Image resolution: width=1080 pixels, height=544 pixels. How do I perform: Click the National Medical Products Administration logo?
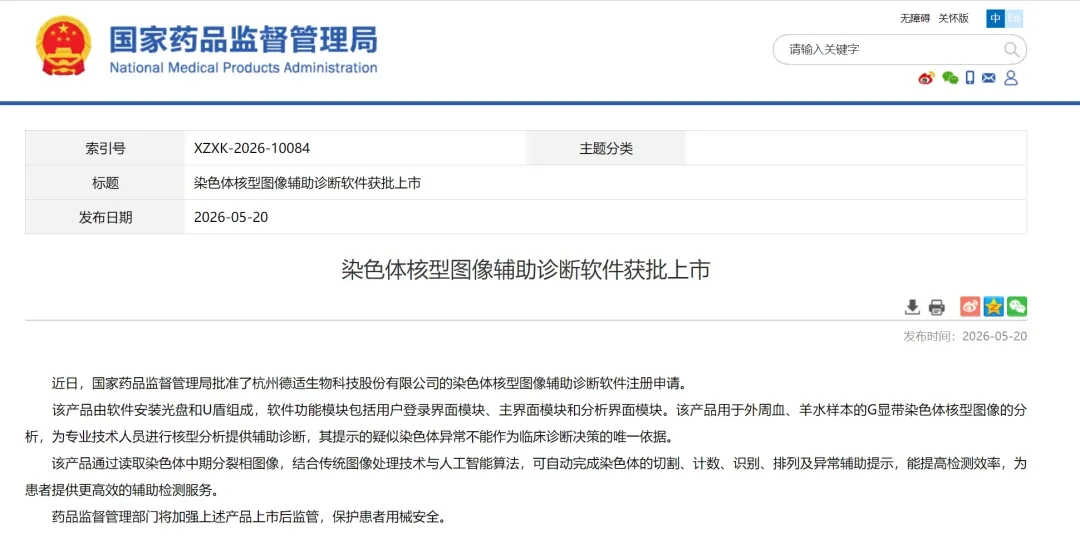pyautogui.click(x=243, y=49)
